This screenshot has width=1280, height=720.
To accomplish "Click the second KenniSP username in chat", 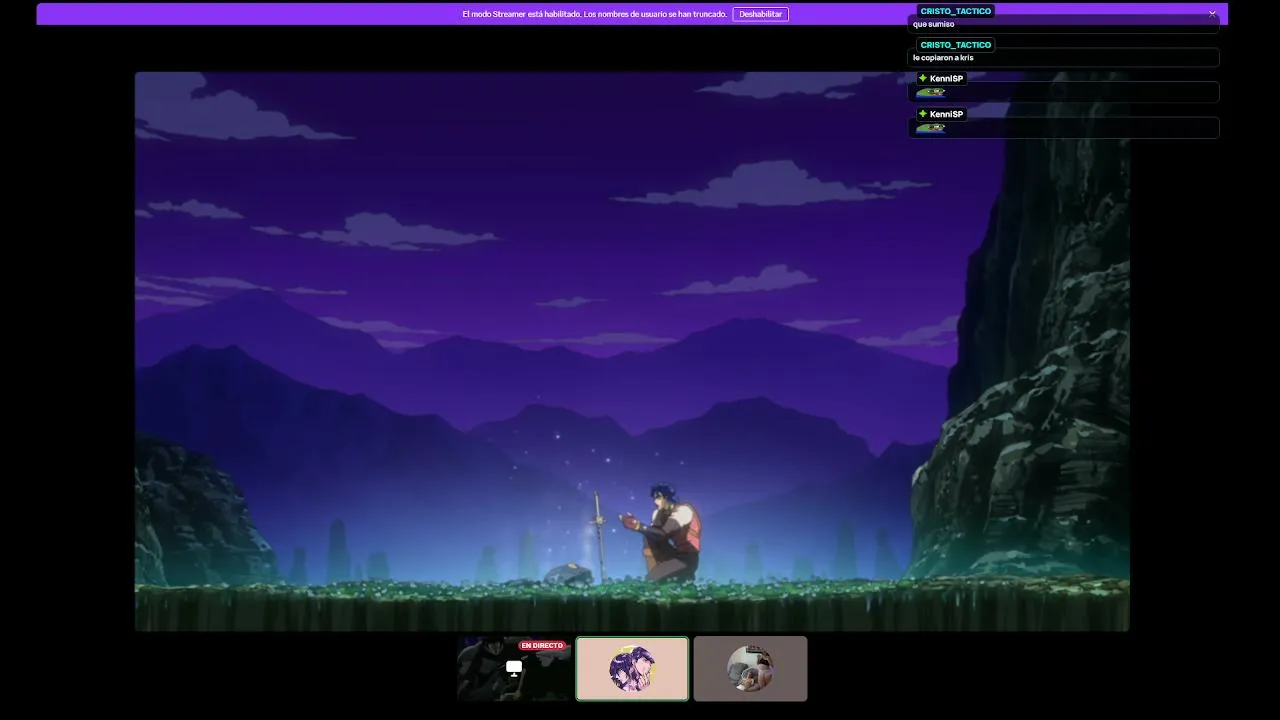I will pos(946,114).
